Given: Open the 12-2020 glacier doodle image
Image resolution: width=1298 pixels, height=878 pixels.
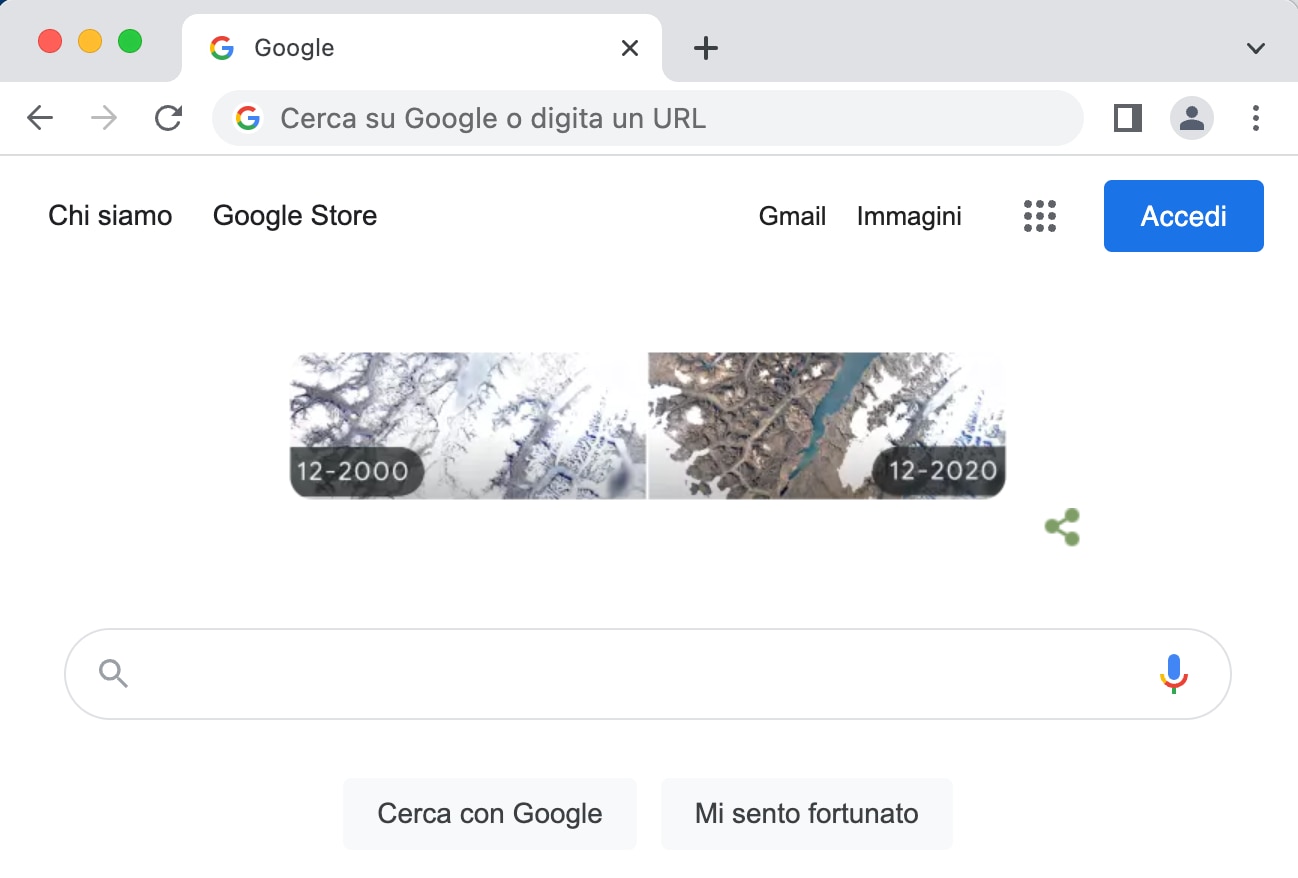Looking at the screenshot, I should click(x=827, y=425).
